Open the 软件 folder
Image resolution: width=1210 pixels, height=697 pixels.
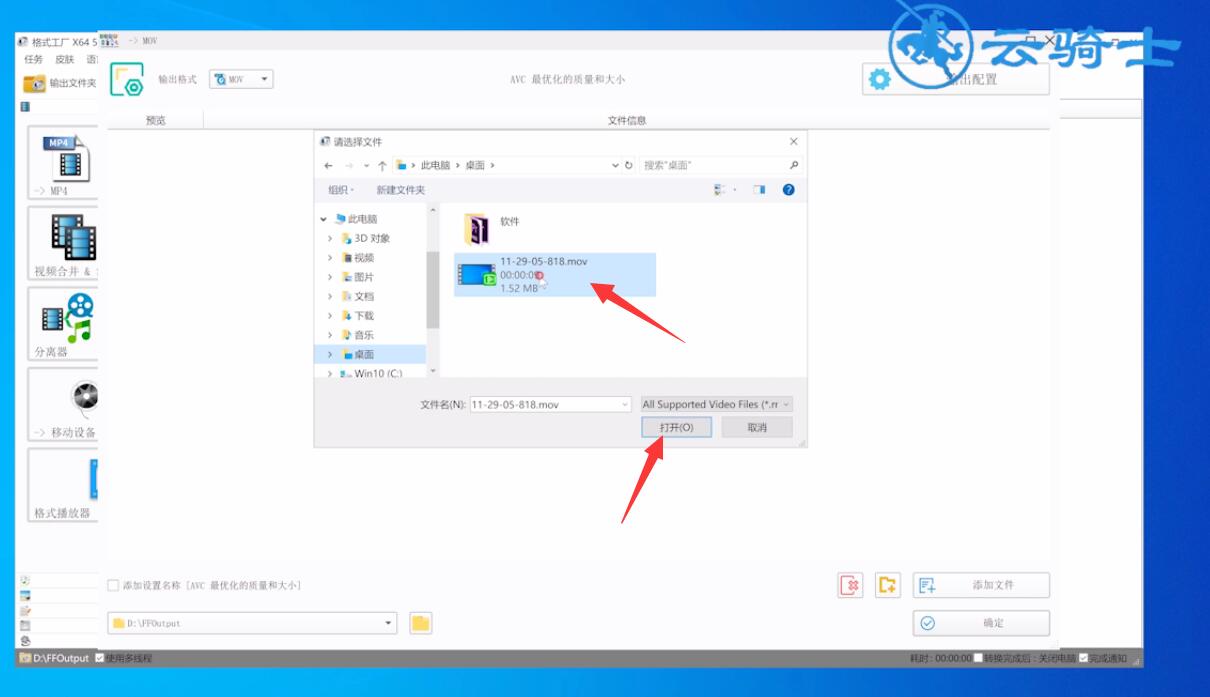(492, 229)
